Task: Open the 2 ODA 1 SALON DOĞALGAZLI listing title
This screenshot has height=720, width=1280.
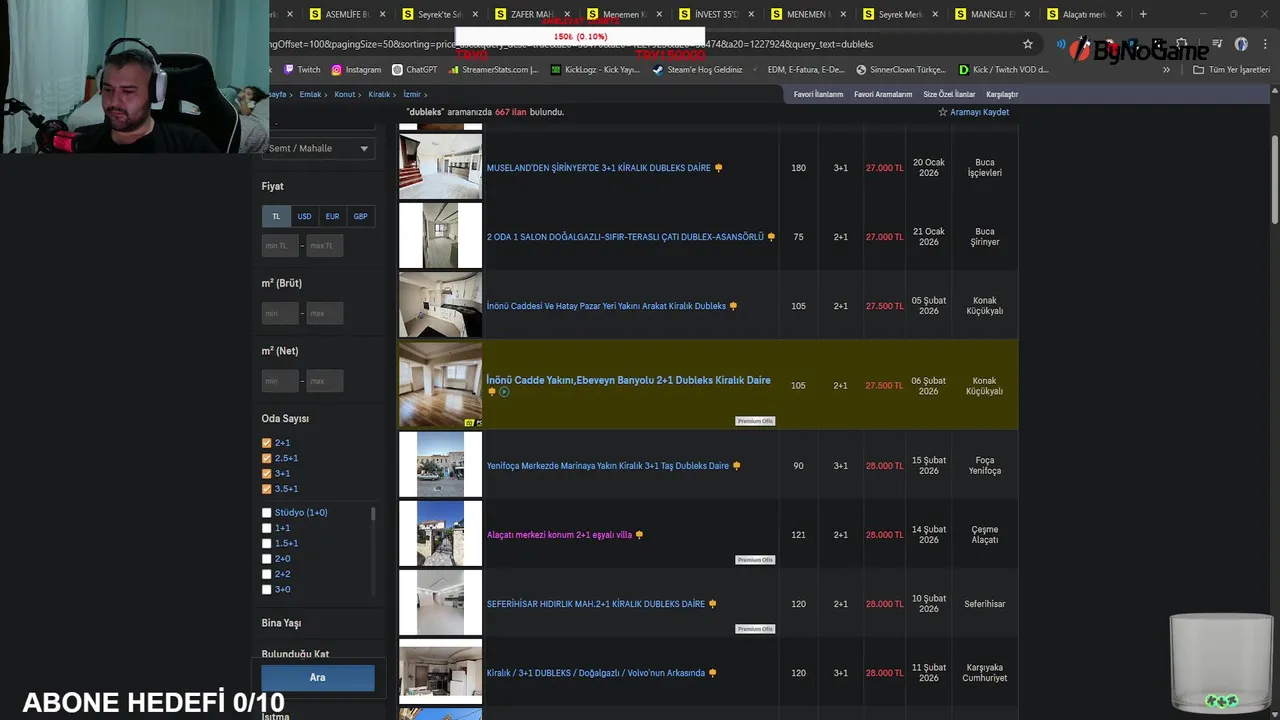Action: tap(625, 237)
